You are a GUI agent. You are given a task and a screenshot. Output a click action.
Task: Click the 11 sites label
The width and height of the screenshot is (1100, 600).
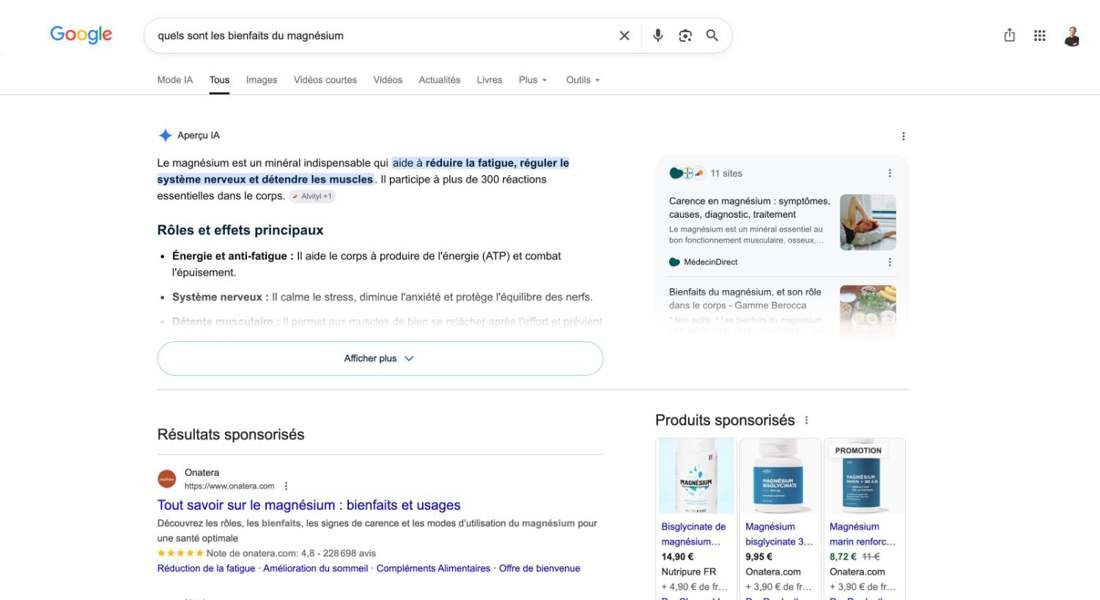726,173
